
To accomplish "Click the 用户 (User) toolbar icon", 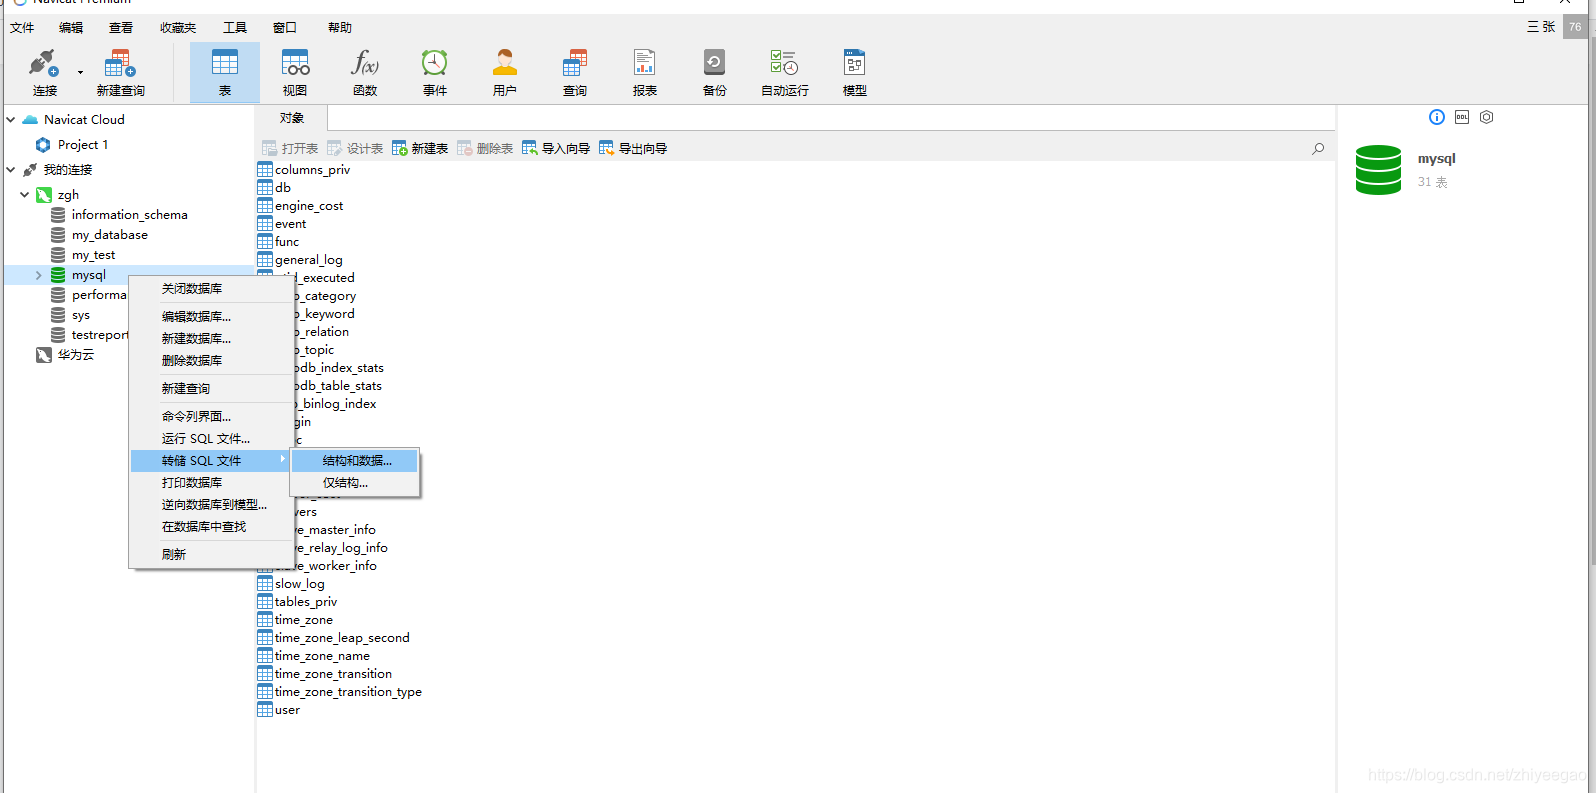I will click(x=505, y=72).
